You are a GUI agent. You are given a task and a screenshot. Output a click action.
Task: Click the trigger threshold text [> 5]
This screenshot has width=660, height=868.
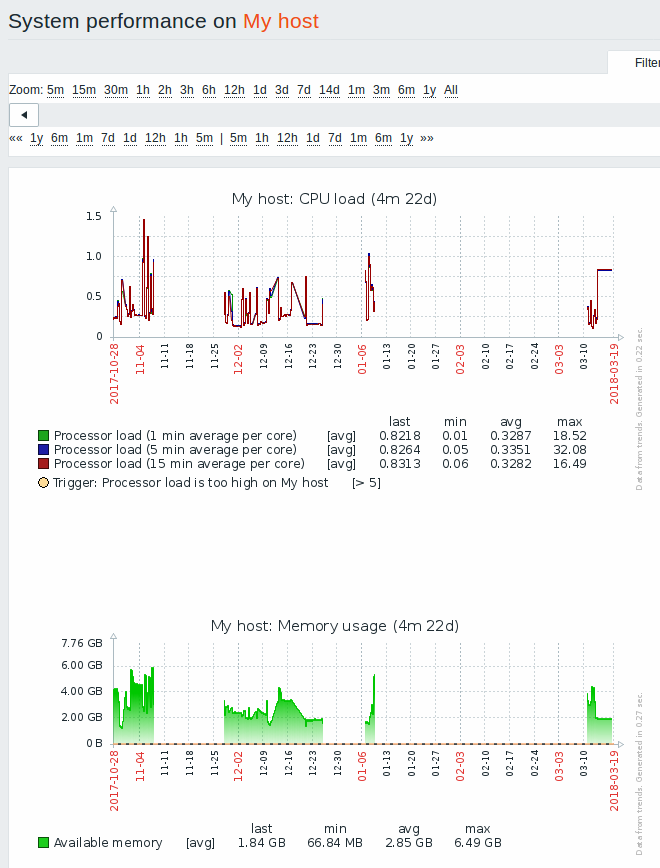coord(366,483)
